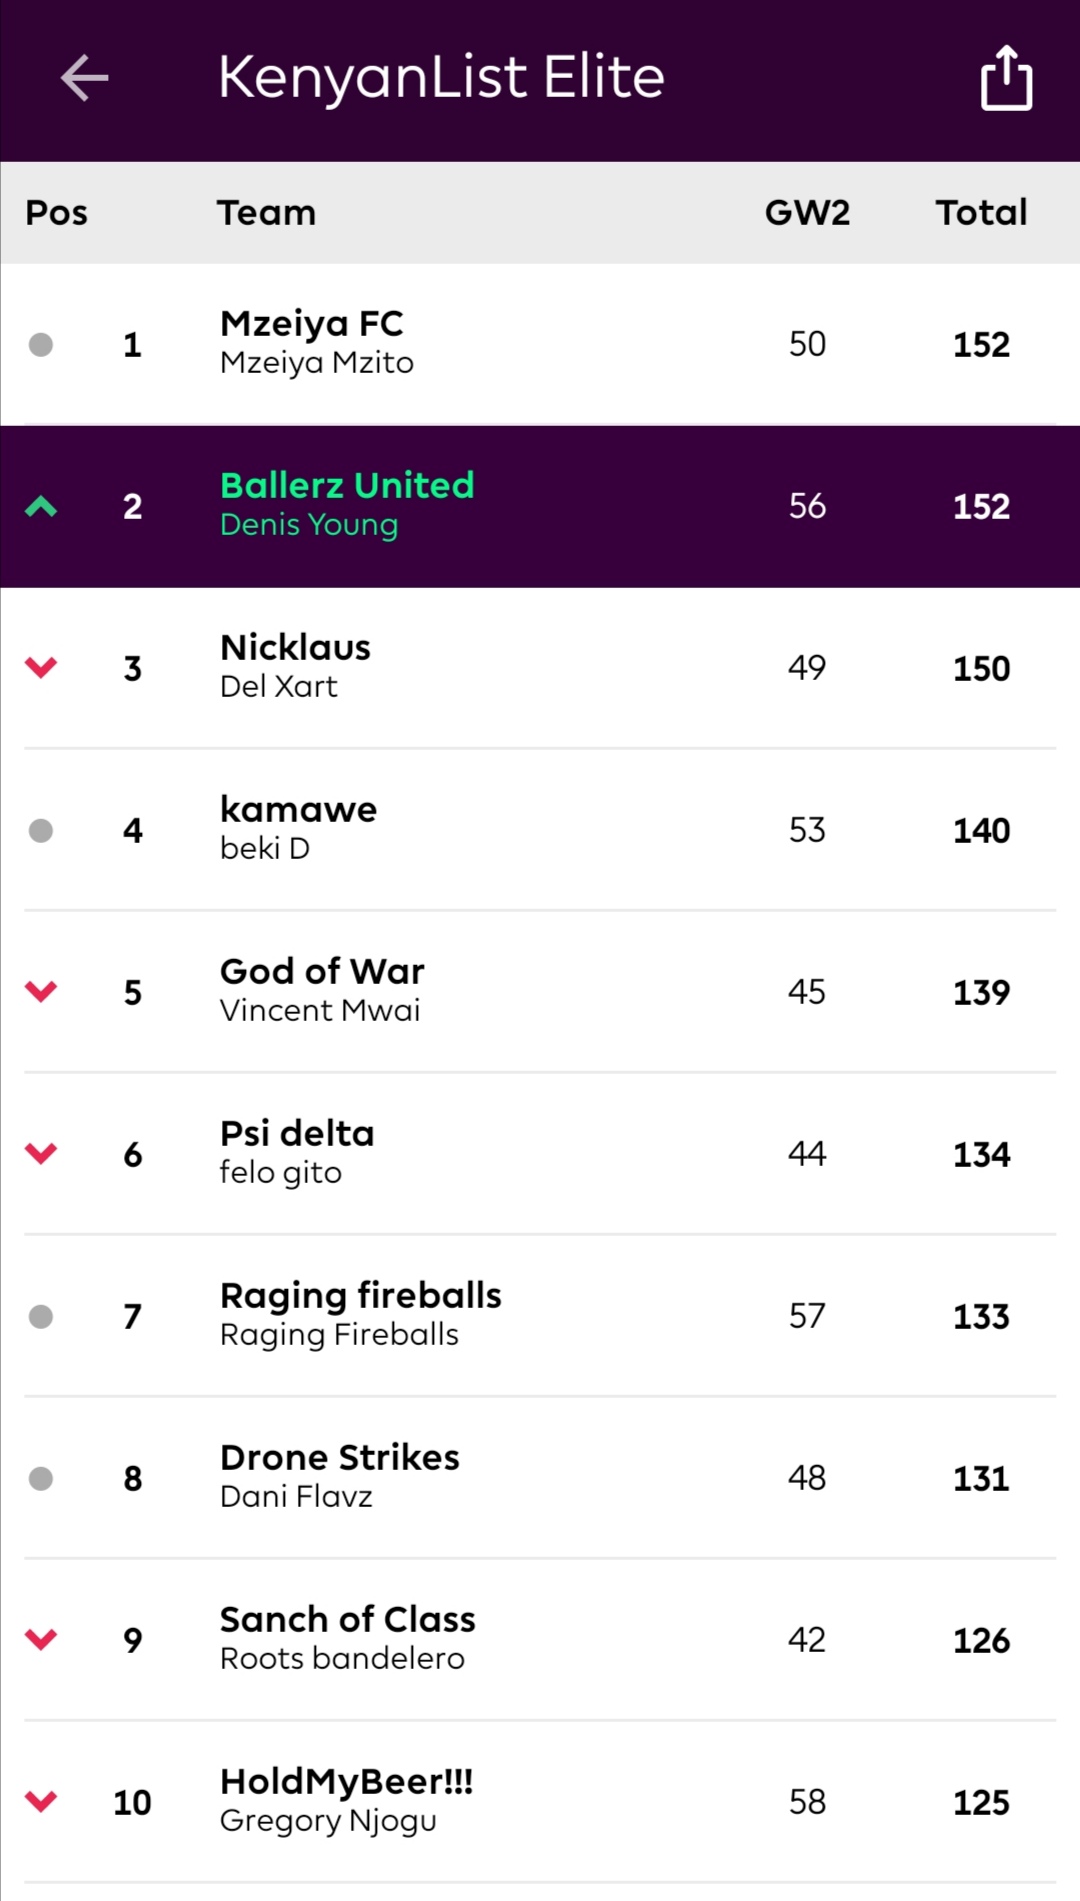Click the Total column header

[981, 213]
